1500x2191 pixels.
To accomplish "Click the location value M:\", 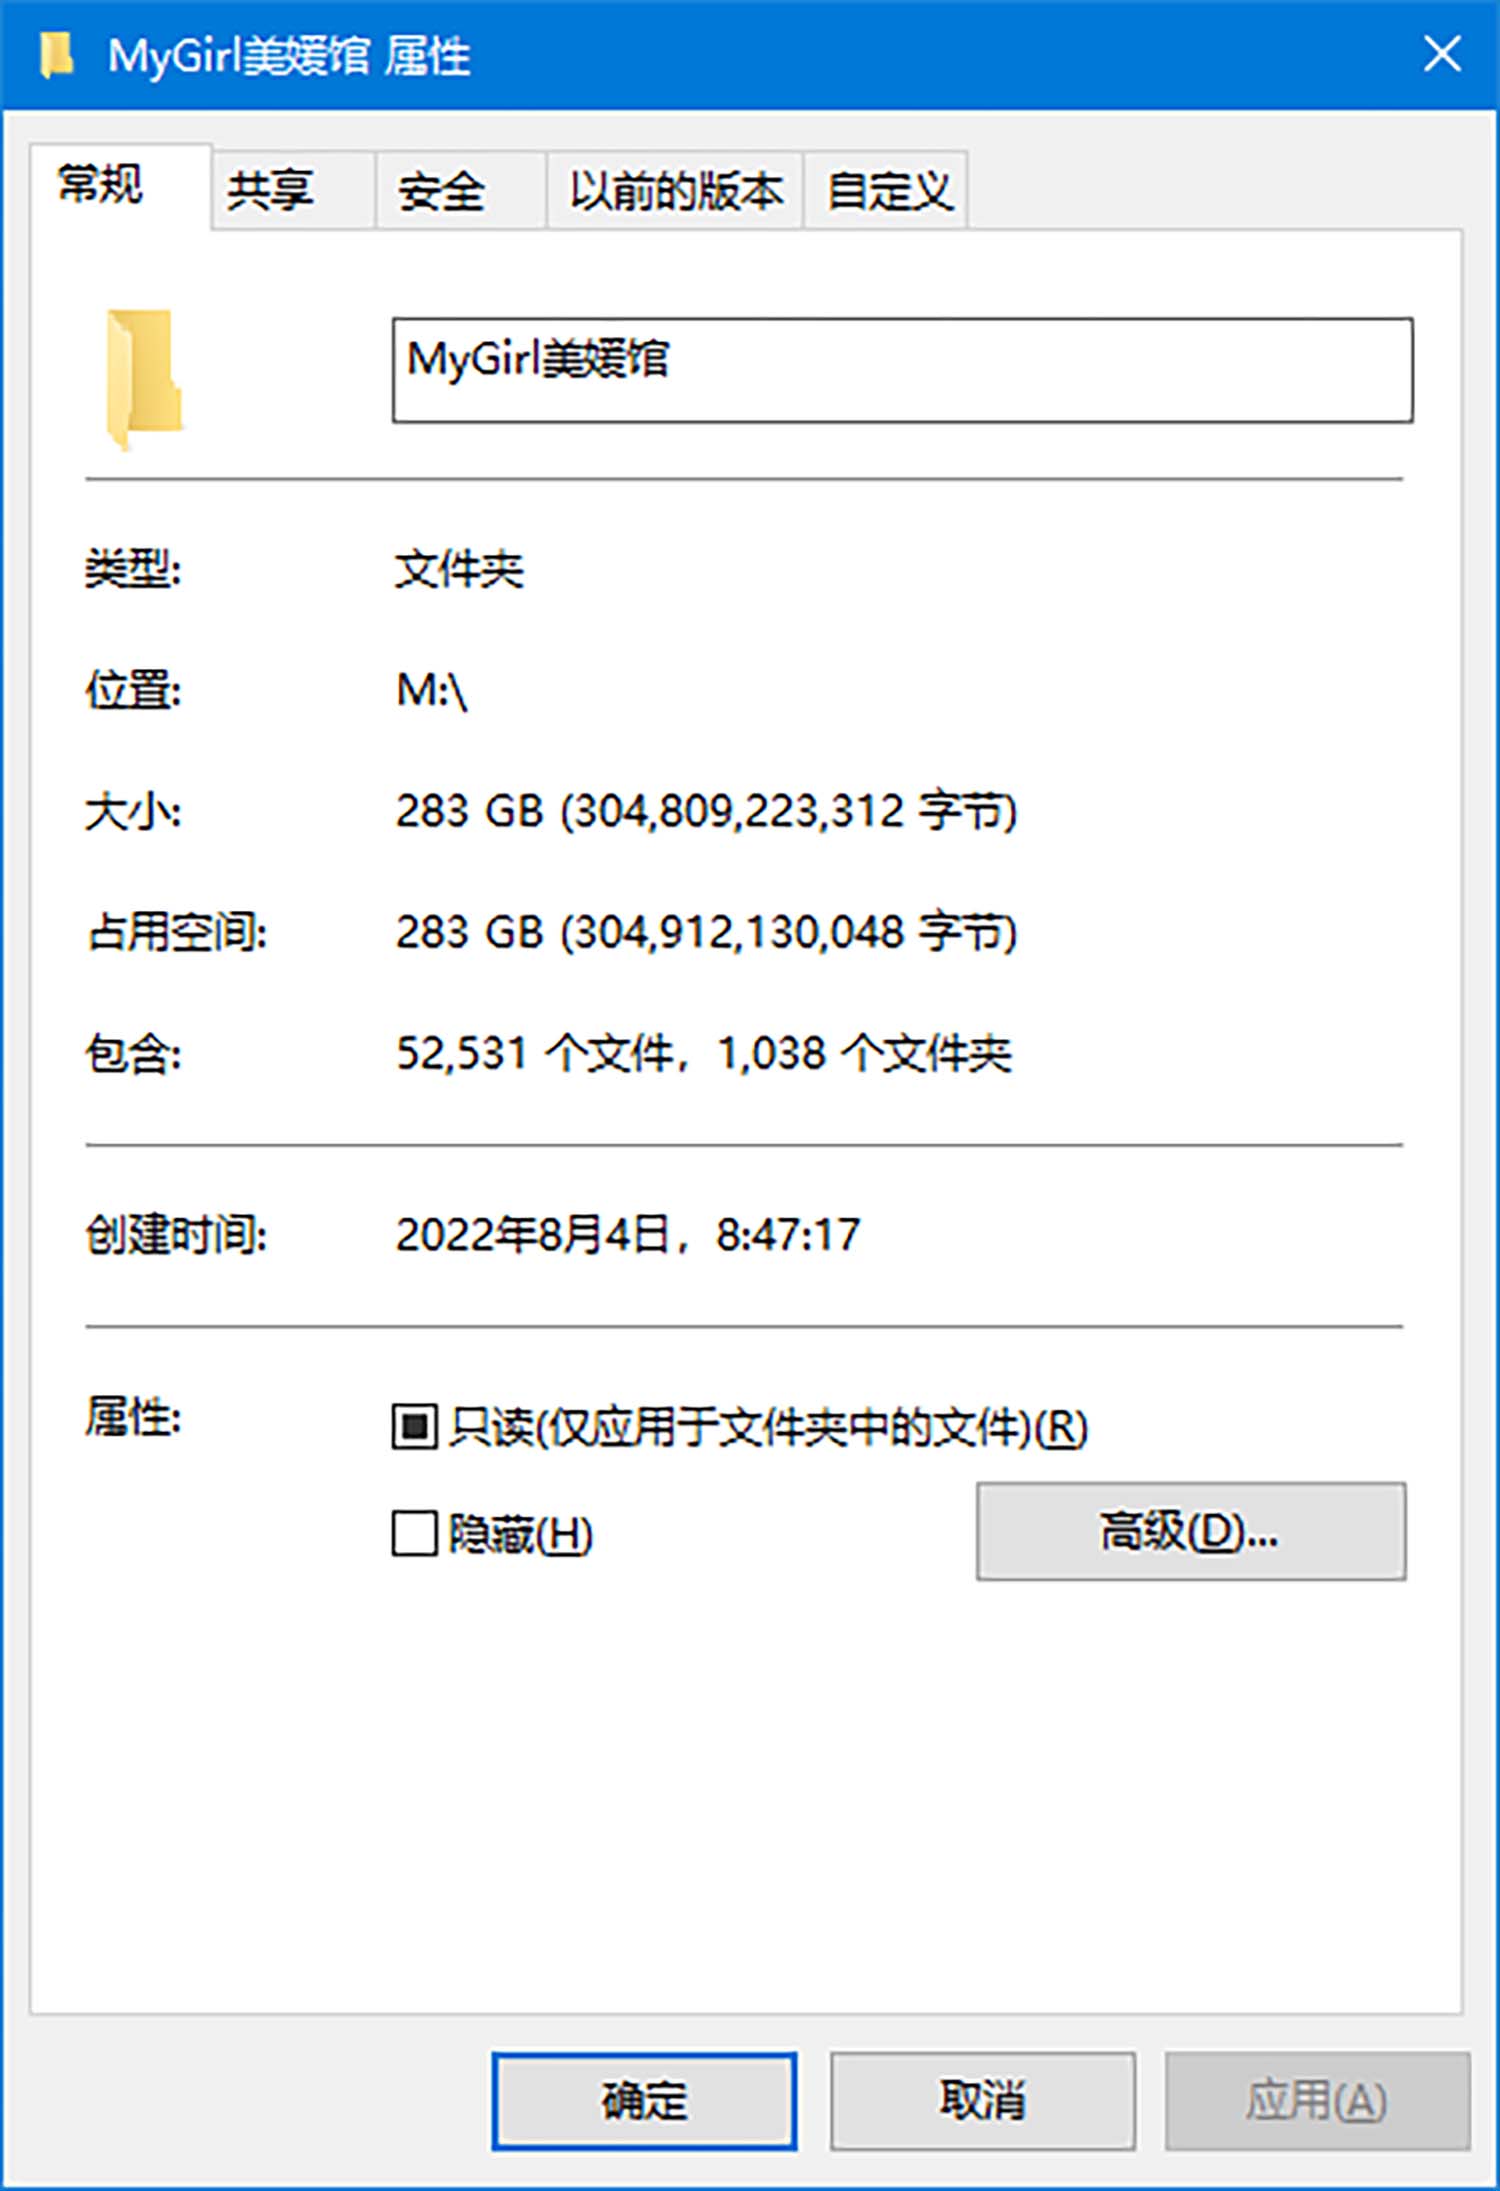I will 432,690.
